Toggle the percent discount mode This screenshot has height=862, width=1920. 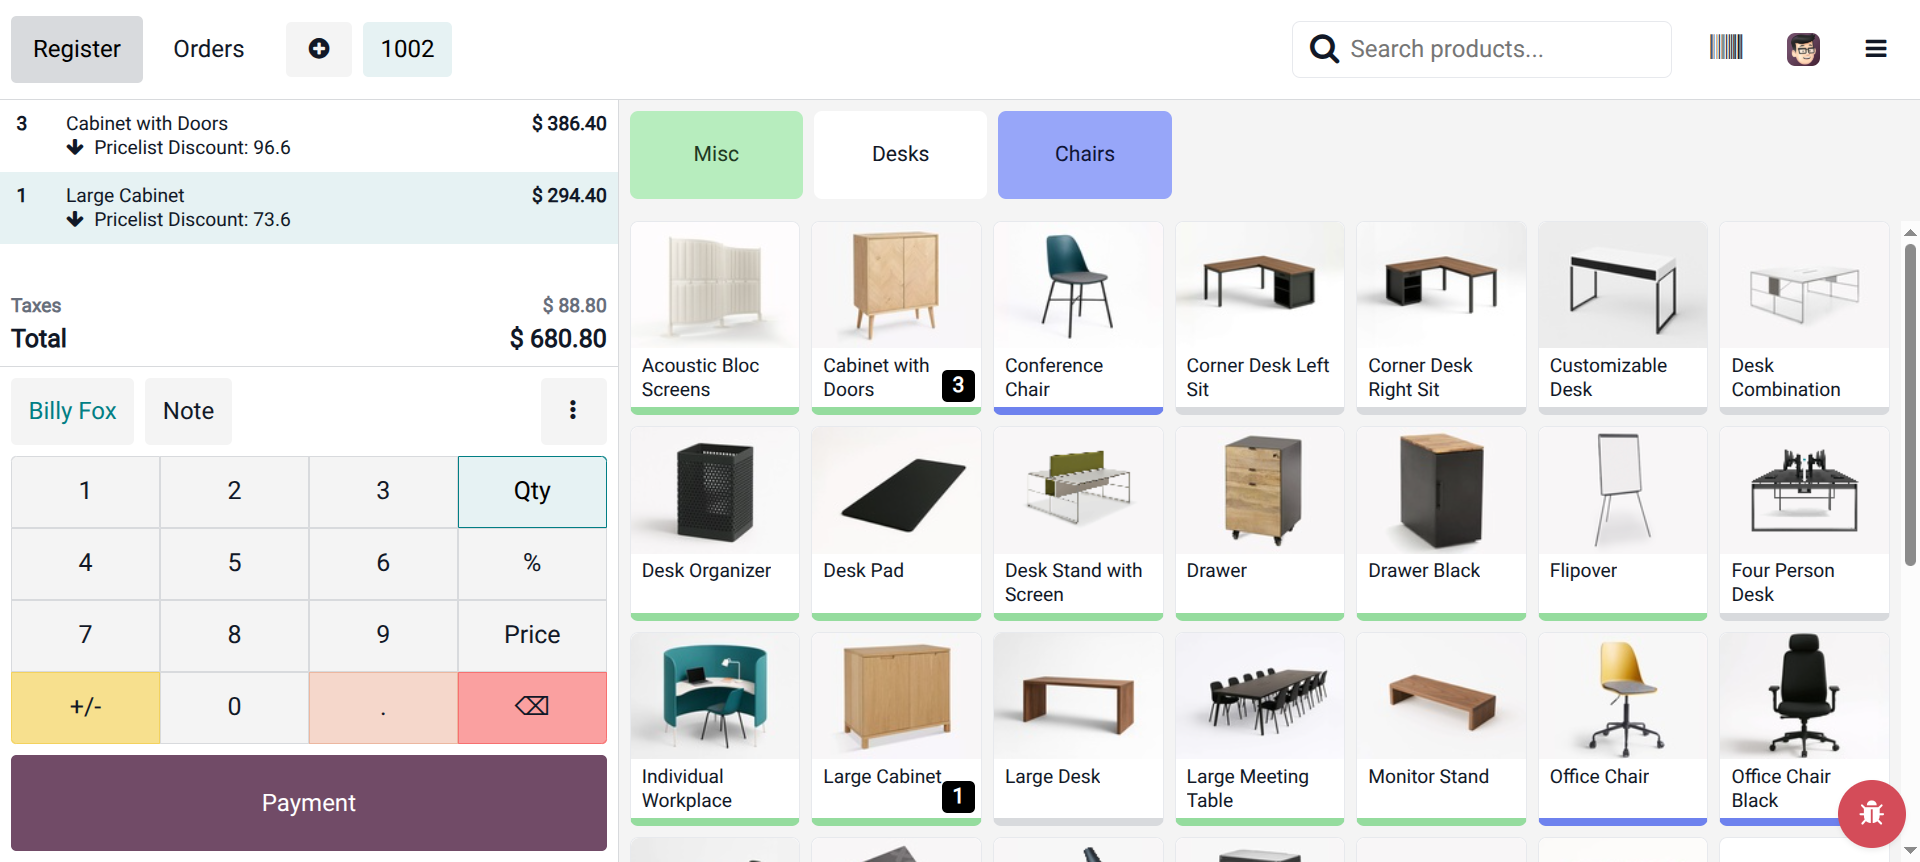pos(532,563)
